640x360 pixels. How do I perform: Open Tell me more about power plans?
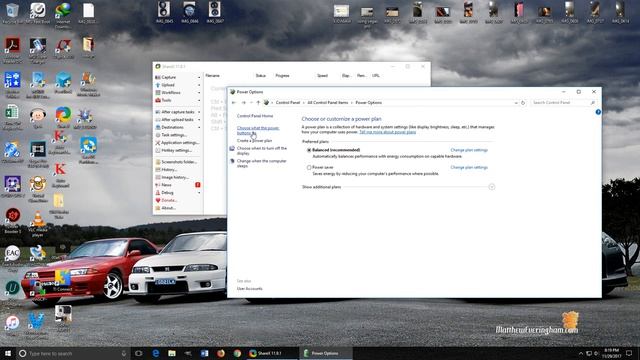[x=387, y=132]
